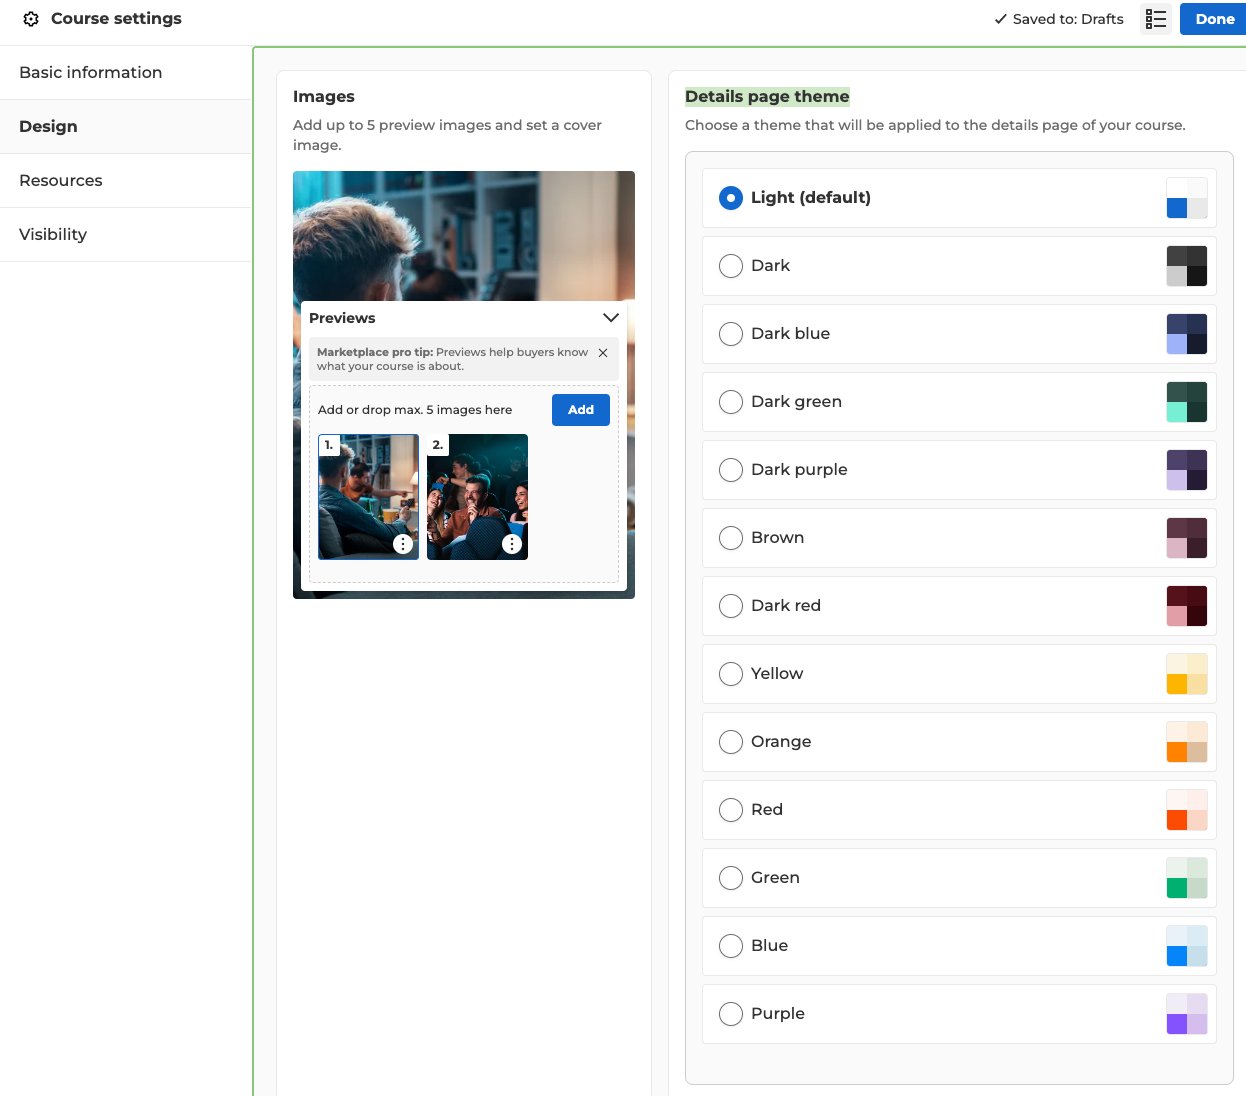This screenshot has height=1096, width=1246.
Task: Select the Dark blue theme option
Action: tap(731, 334)
